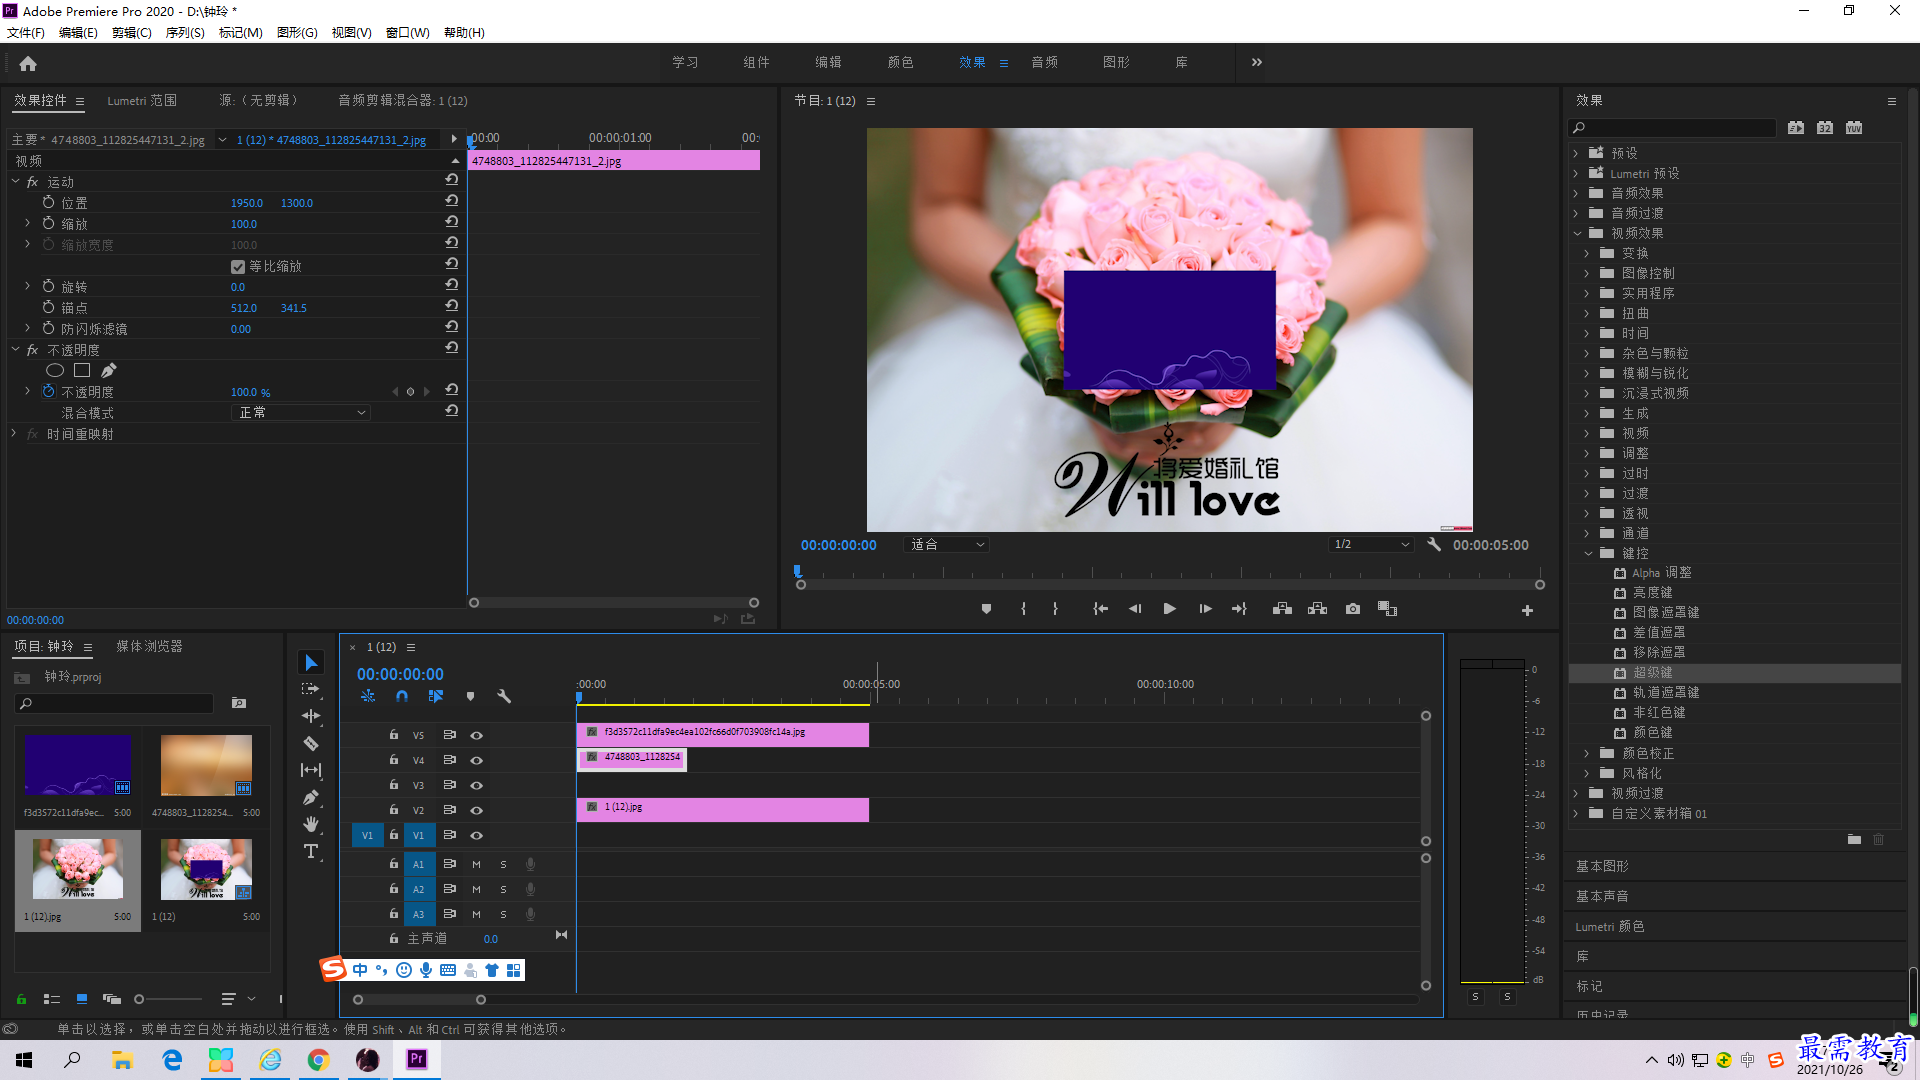Select the Hand tool
The width and height of the screenshot is (1920, 1080).
[x=311, y=824]
